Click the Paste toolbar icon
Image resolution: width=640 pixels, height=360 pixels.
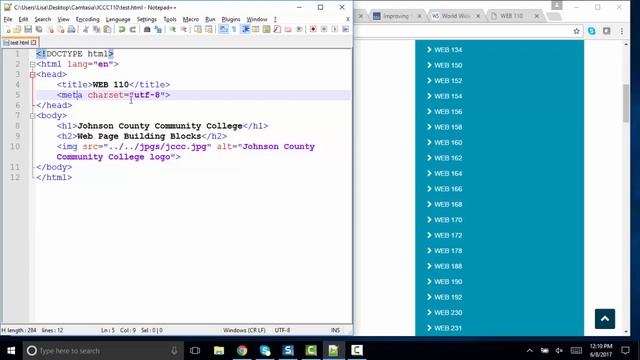107,29
